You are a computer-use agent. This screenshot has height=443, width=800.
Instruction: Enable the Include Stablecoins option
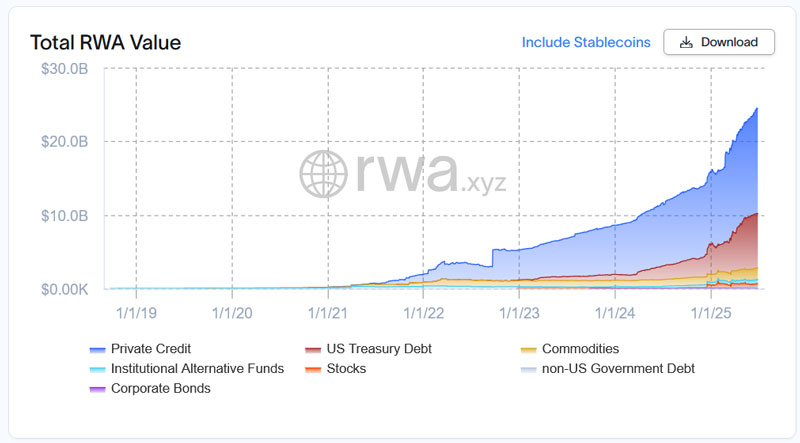pyautogui.click(x=586, y=42)
